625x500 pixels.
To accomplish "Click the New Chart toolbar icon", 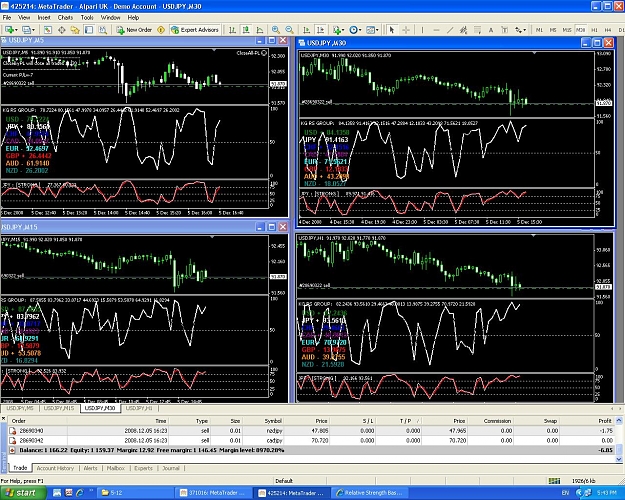I will (9, 30).
